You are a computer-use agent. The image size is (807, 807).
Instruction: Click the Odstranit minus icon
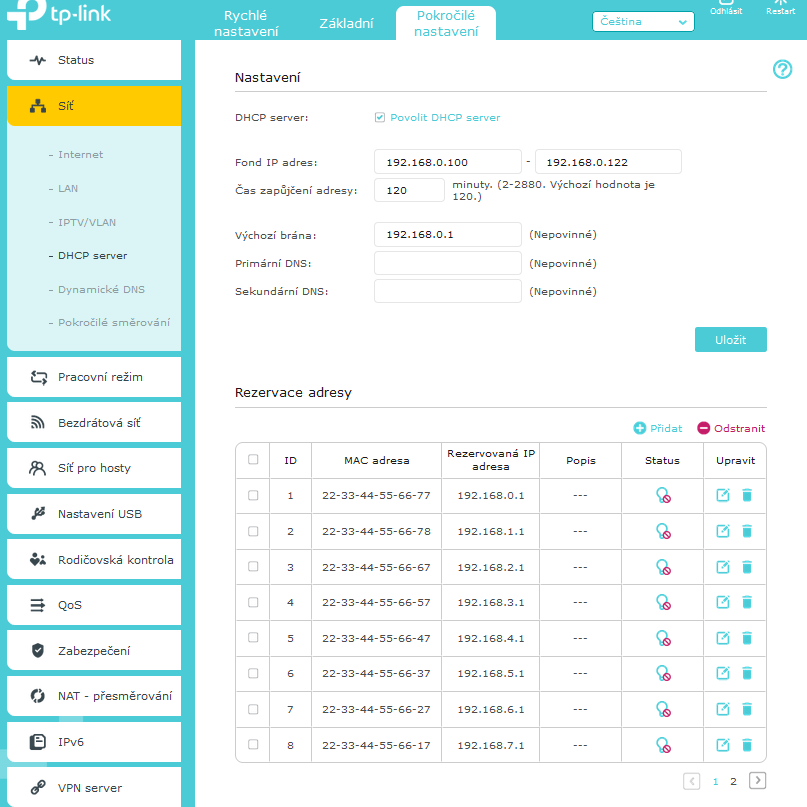coord(704,428)
